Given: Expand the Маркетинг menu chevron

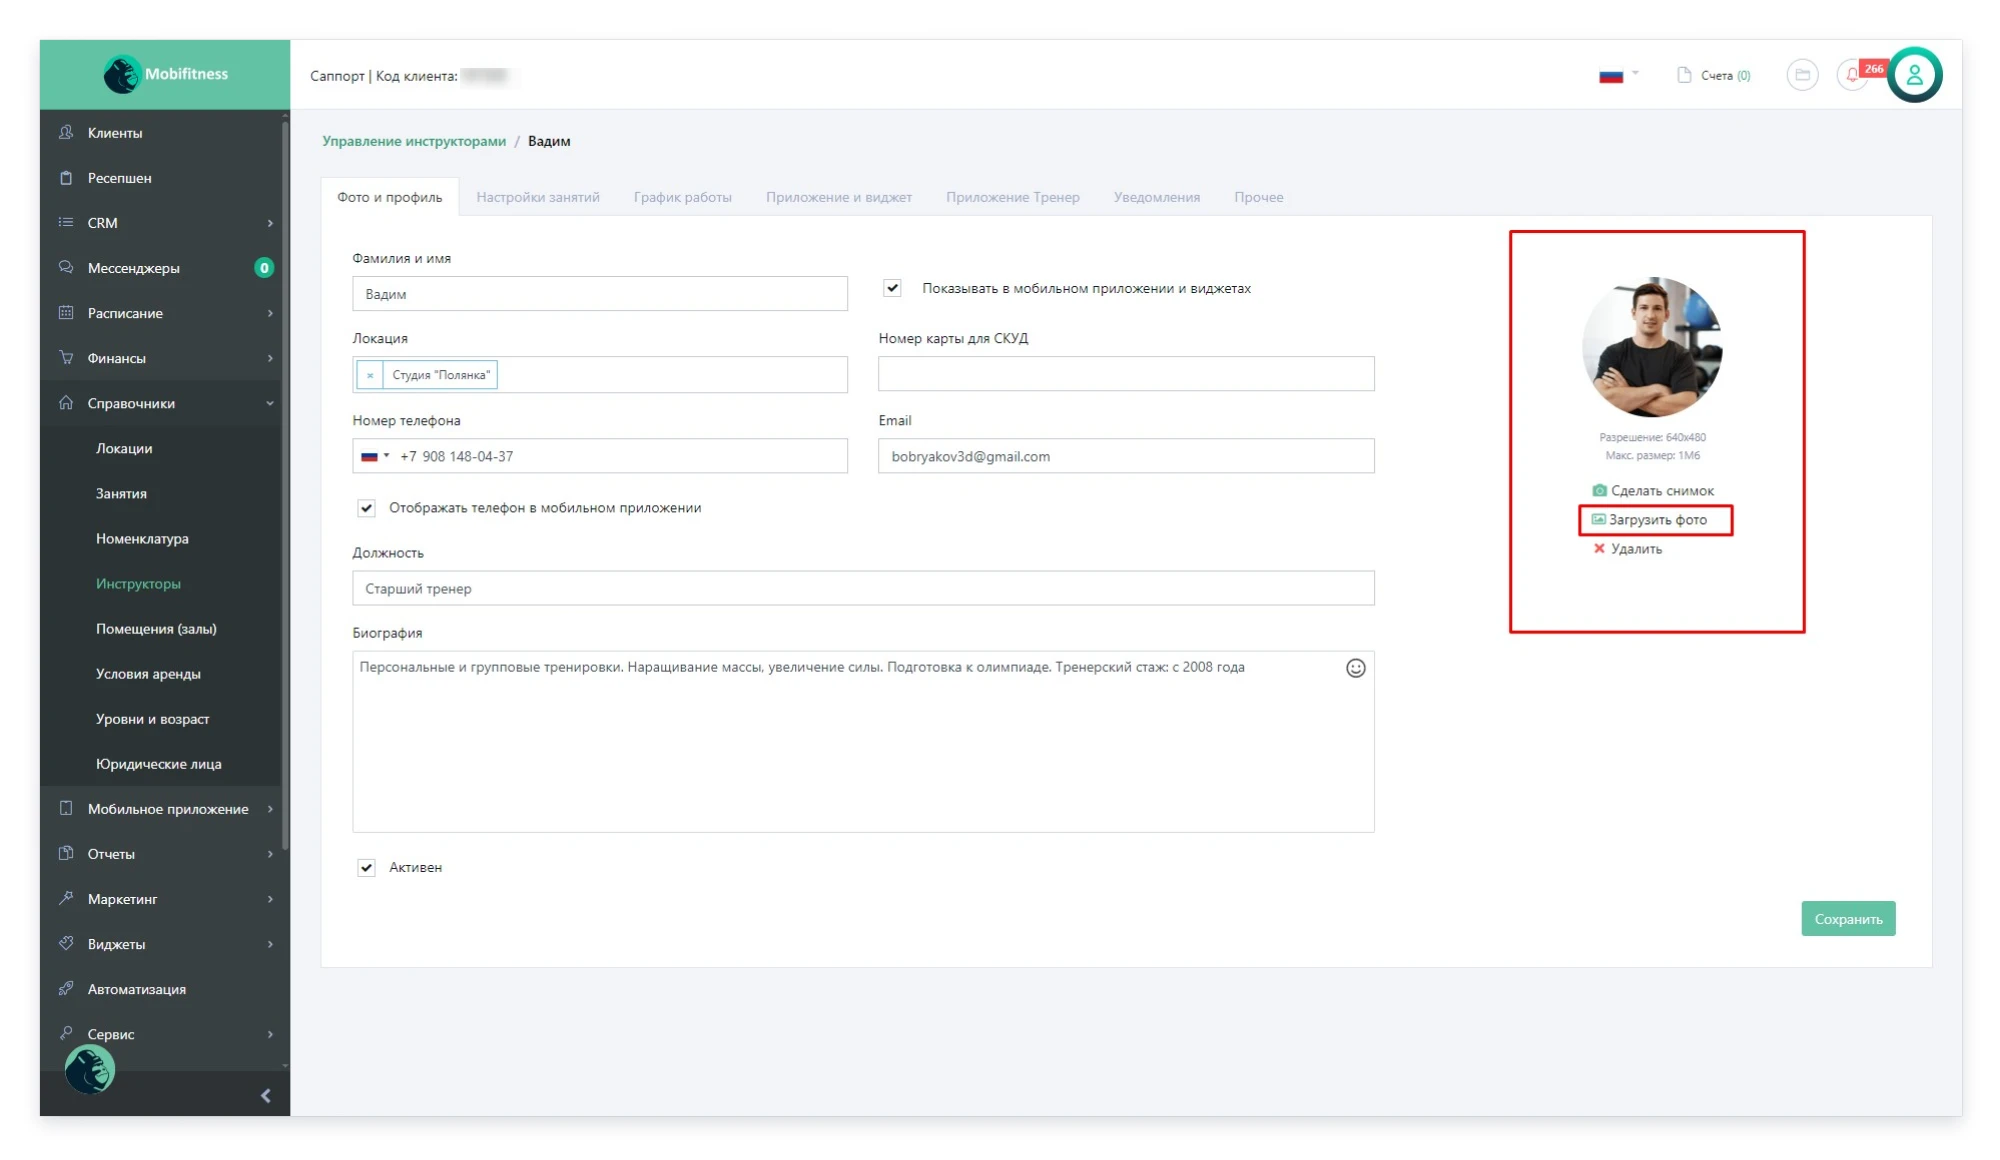Looking at the screenshot, I should coord(270,898).
